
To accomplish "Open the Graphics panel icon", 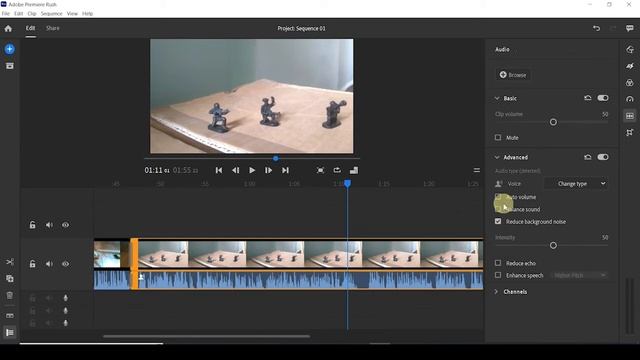I will (x=630, y=49).
